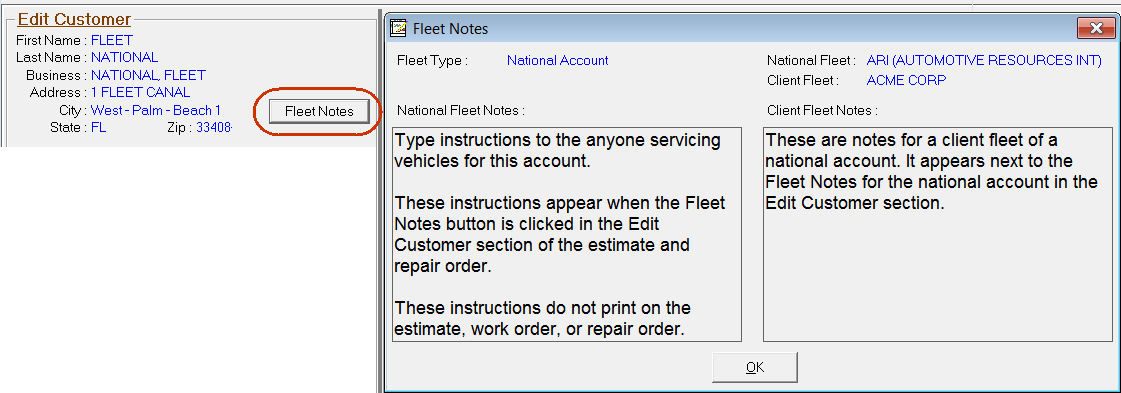Select the Last Name value NATIONAL
1121x393 pixels.
pos(124,57)
